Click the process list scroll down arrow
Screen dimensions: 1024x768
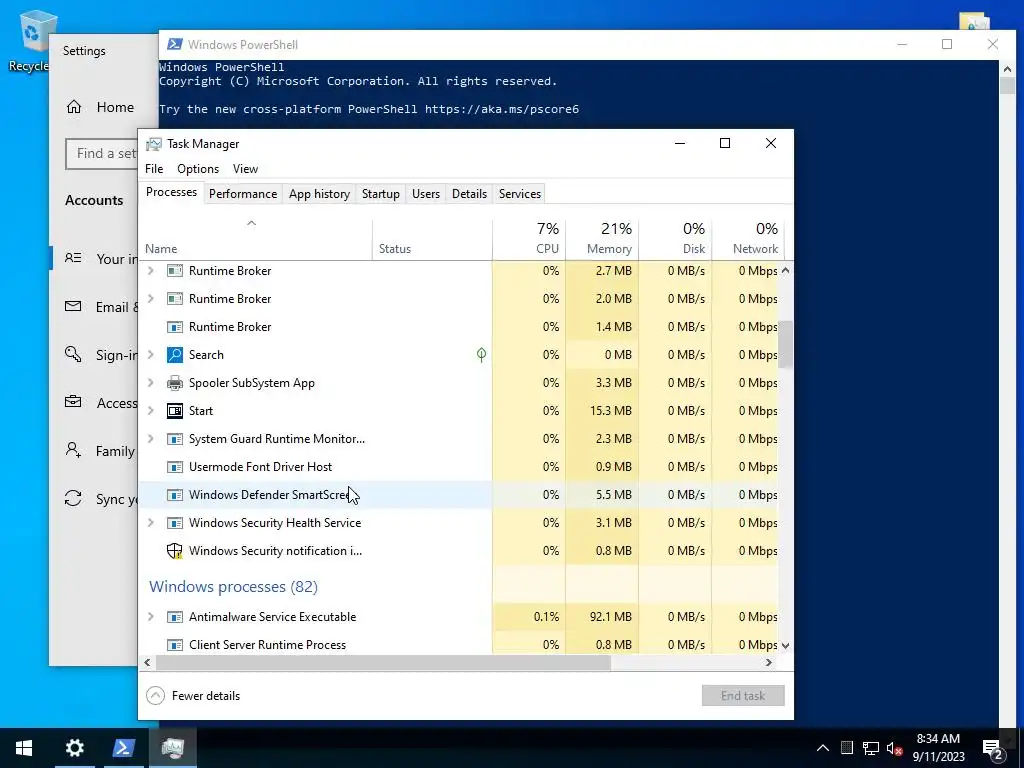pyautogui.click(x=786, y=645)
